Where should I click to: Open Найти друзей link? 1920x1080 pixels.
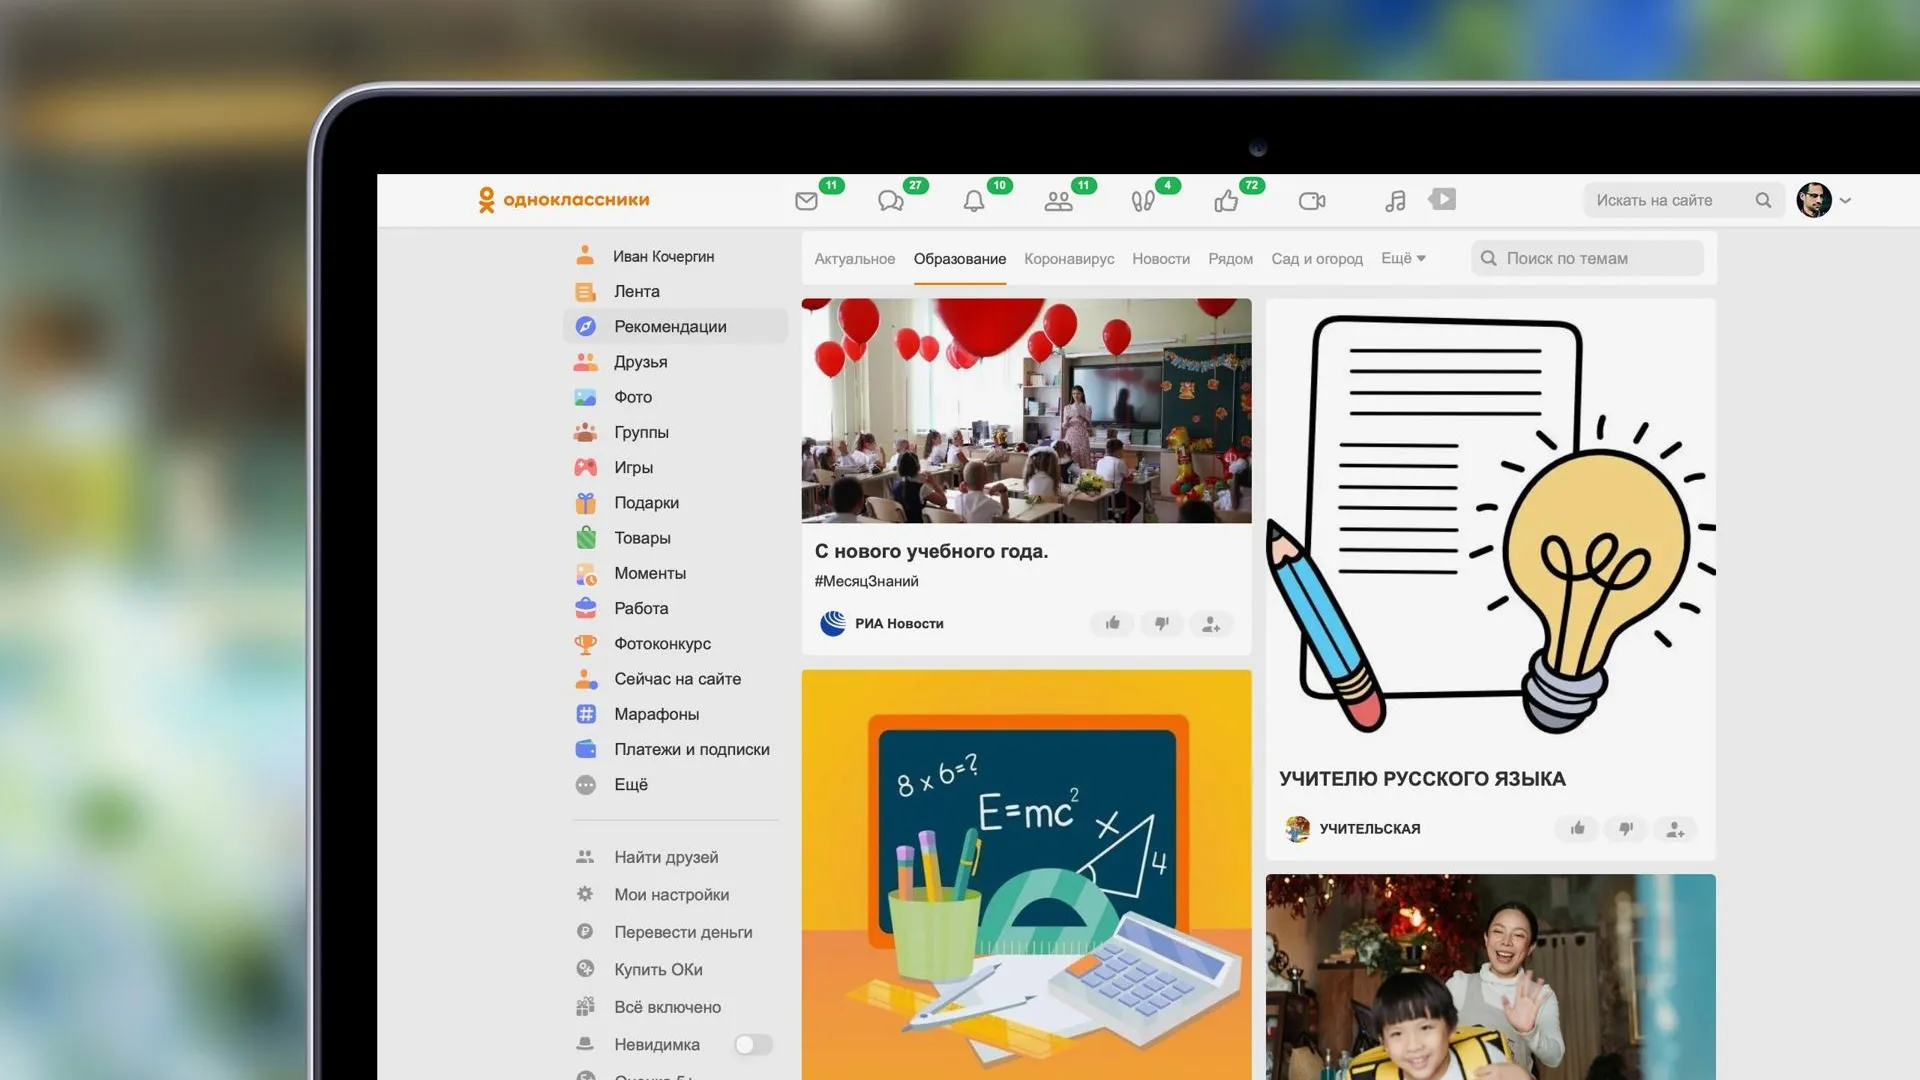point(665,857)
